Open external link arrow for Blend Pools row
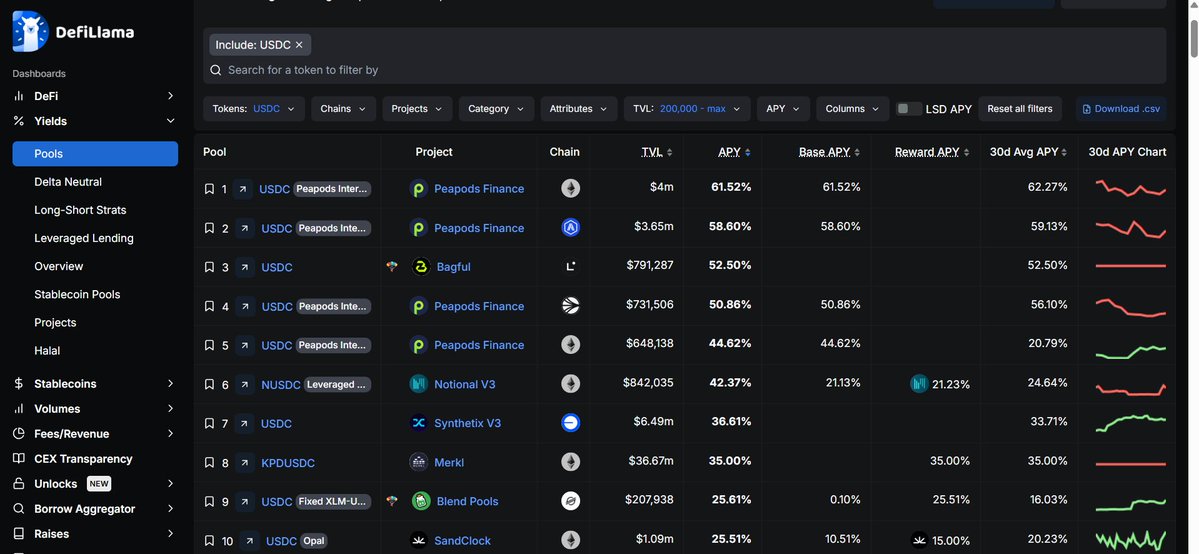The height and width of the screenshot is (554, 1199). click(245, 501)
